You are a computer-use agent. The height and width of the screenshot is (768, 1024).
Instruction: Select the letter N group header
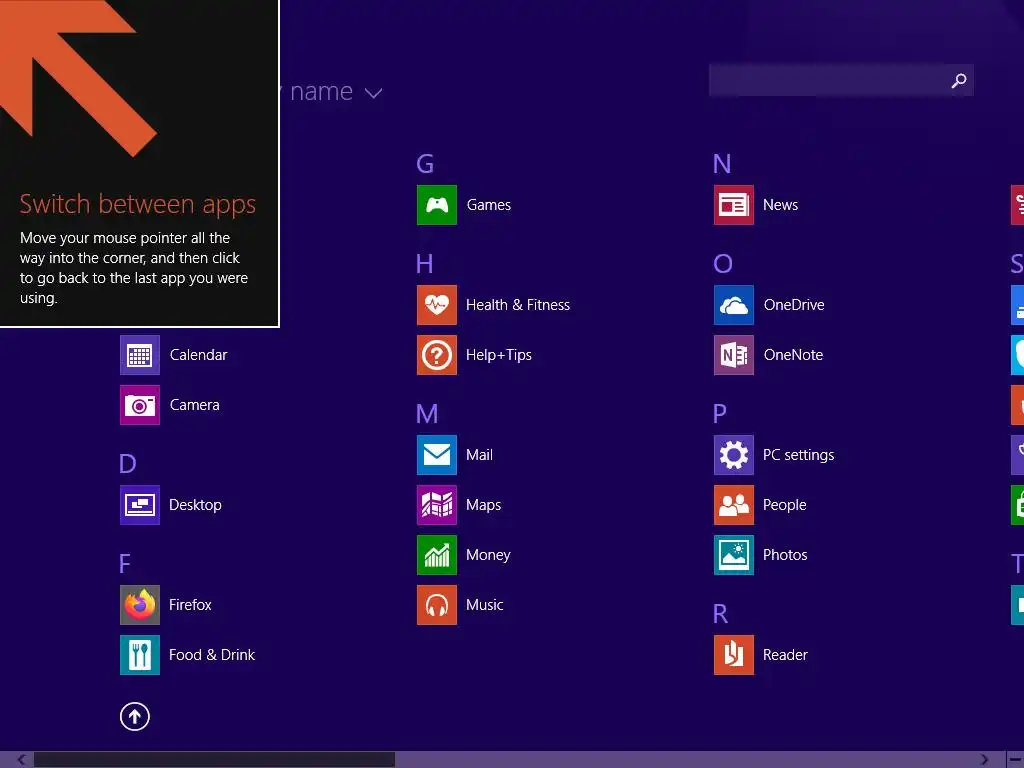click(x=722, y=164)
